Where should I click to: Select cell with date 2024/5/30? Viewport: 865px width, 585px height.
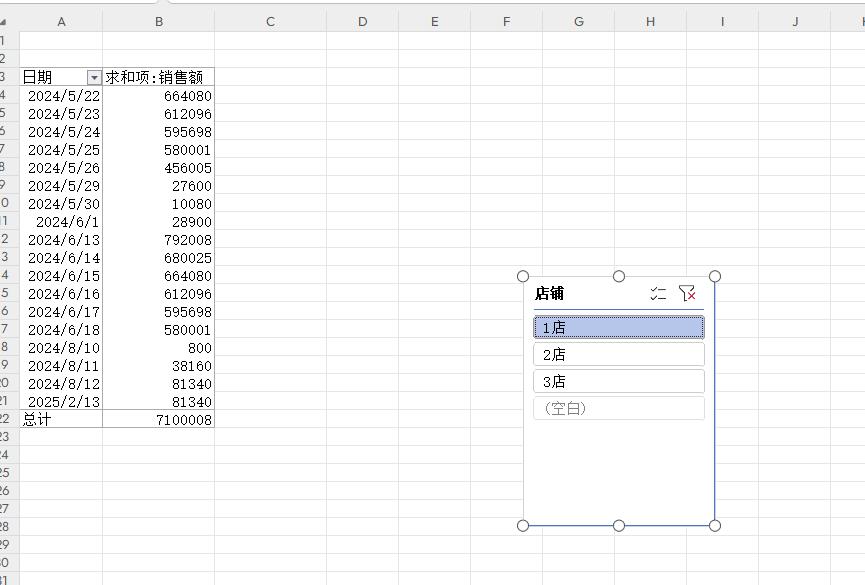pyautogui.click(x=61, y=204)
